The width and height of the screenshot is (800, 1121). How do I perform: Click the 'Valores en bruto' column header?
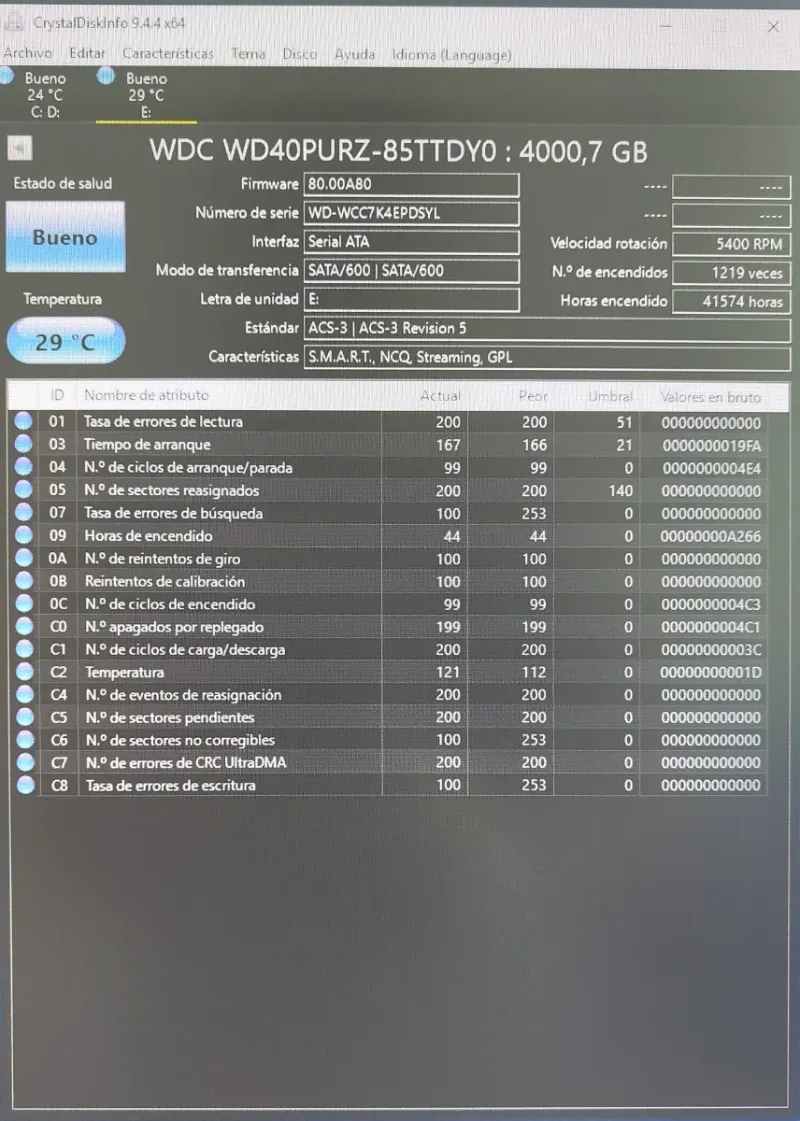710,397
